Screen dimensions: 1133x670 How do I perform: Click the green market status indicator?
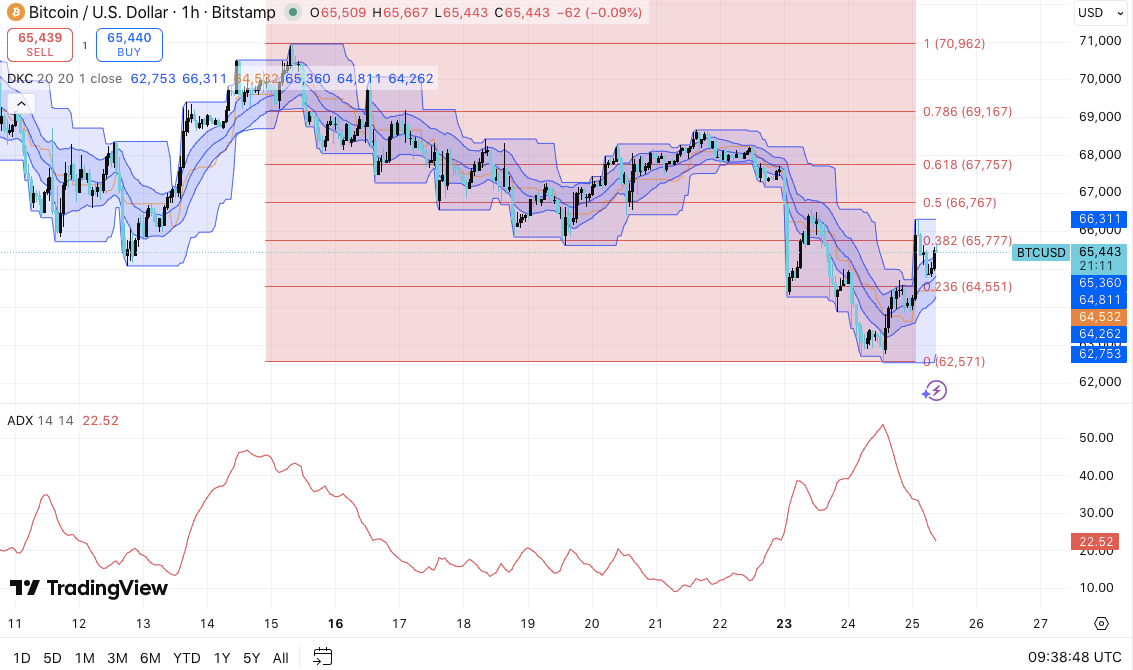291,13
